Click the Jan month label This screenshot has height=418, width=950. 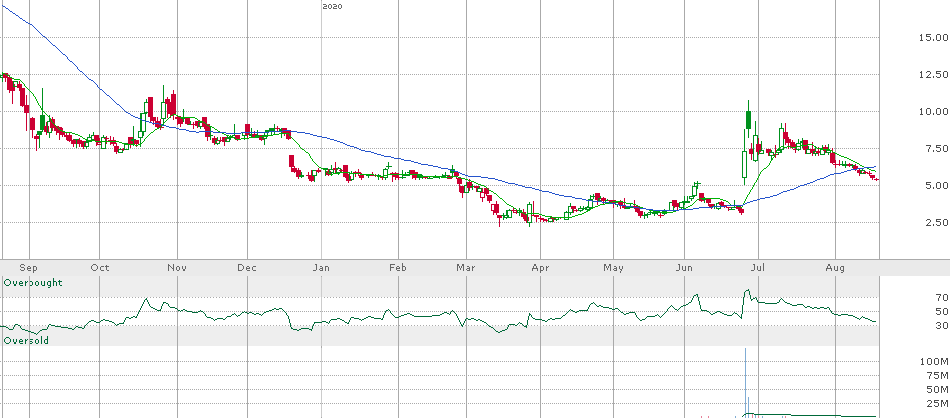pos(322,268)
